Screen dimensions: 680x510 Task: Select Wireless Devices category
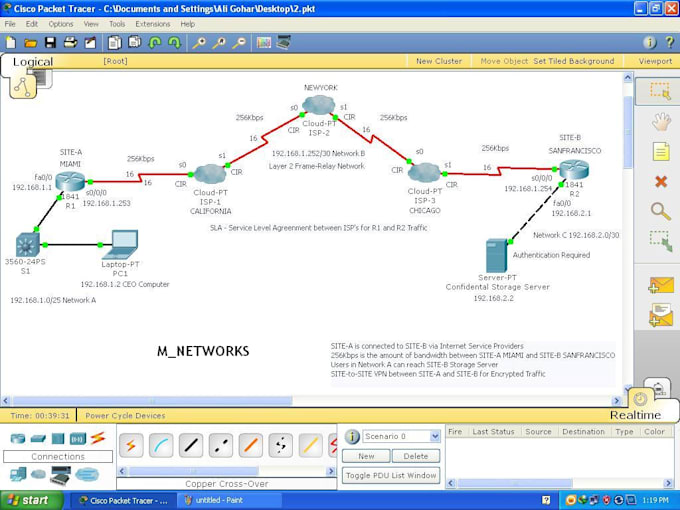pos(78,438)
